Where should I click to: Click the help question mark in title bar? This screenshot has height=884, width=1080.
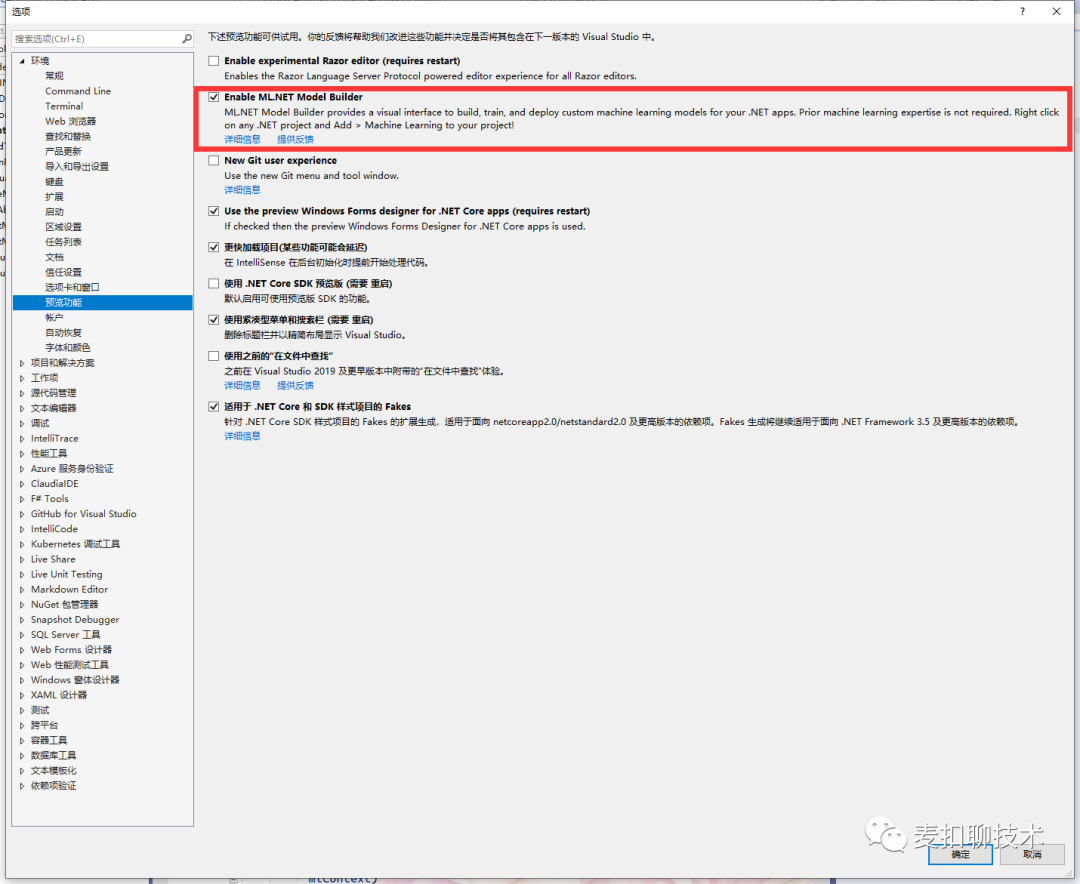[1022, 11]
